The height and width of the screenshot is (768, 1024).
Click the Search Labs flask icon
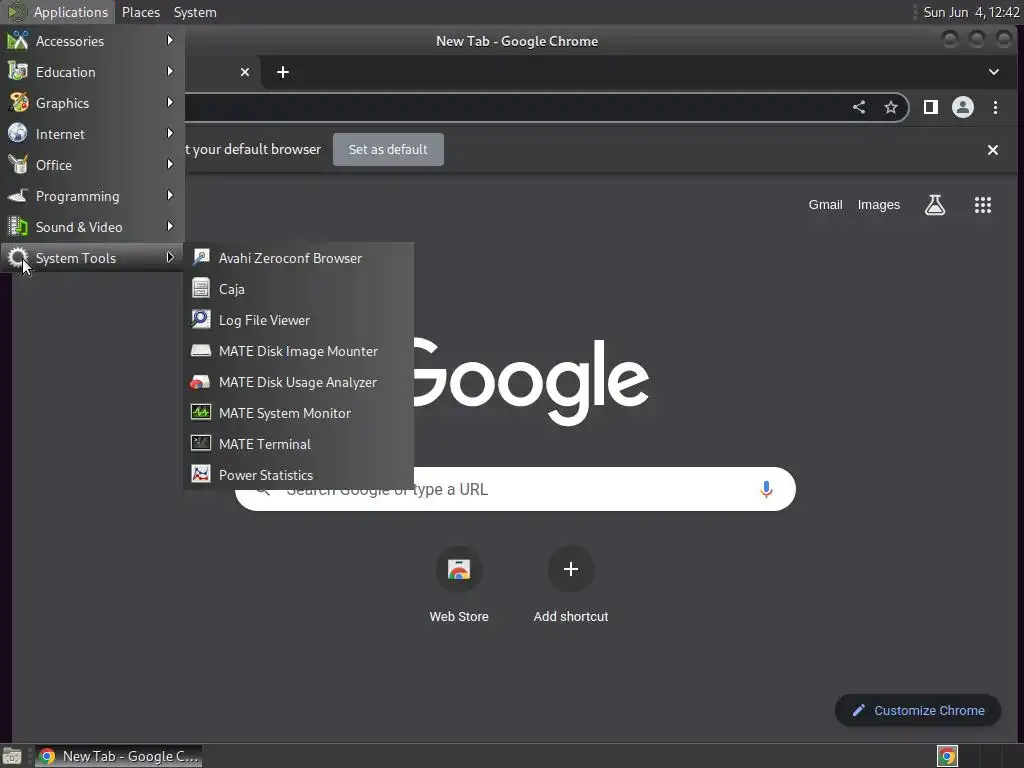[x=935, y=205]
